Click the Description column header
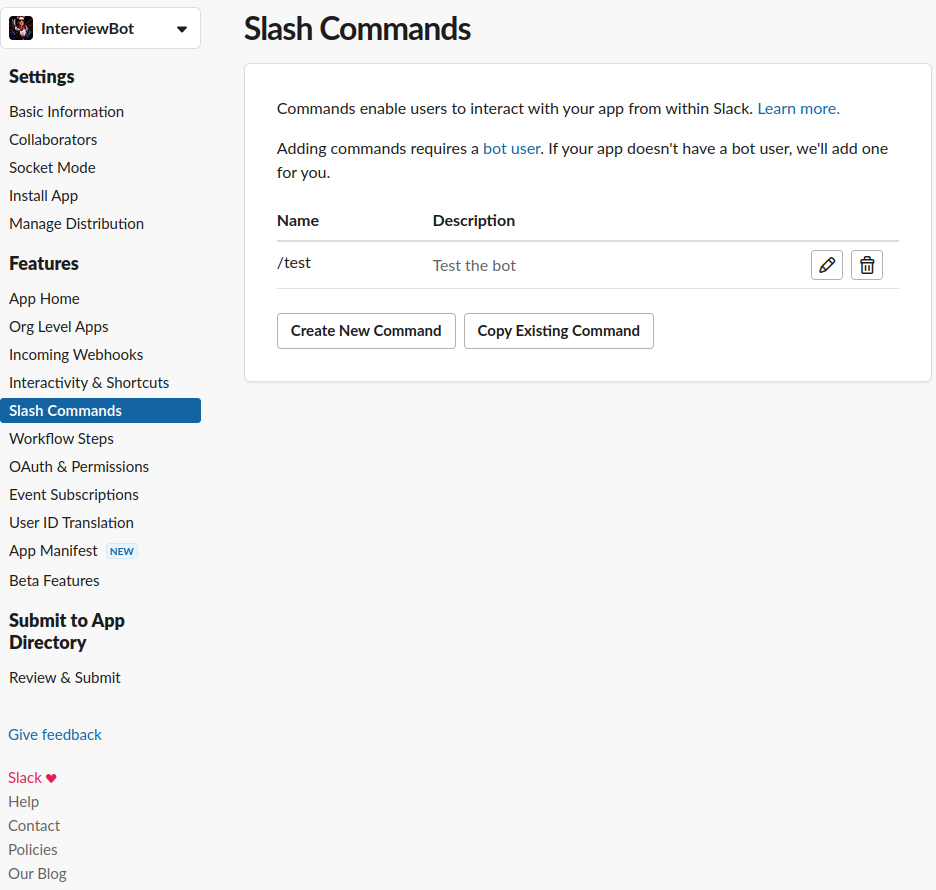The image size is (936, 890). (x=473, y=221)
